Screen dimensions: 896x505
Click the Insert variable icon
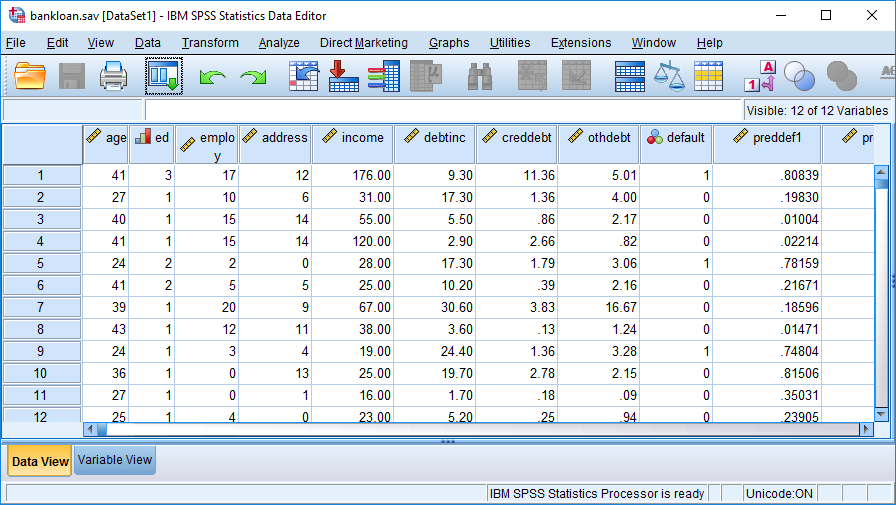coord(576,76)
